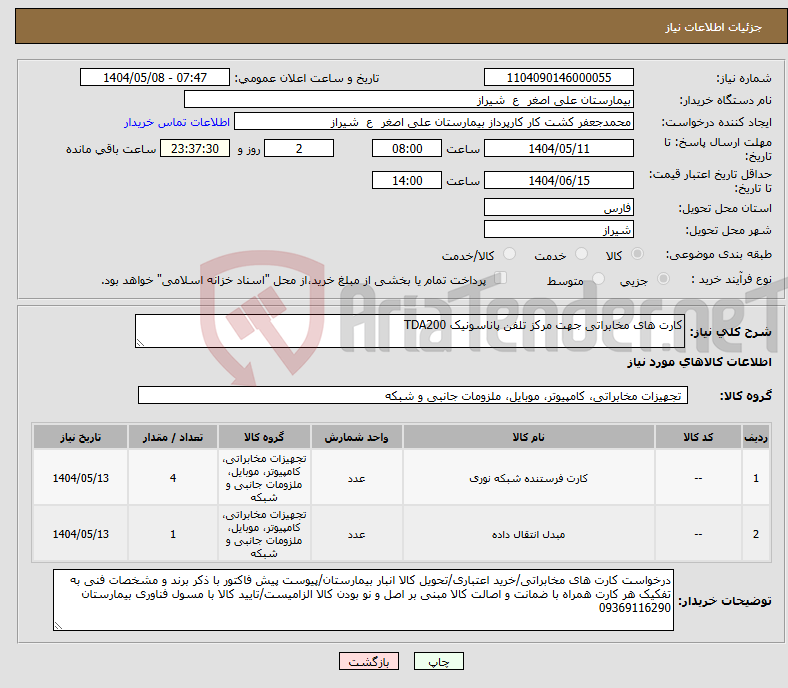Click the گروه کالا field

coord(413,396)
